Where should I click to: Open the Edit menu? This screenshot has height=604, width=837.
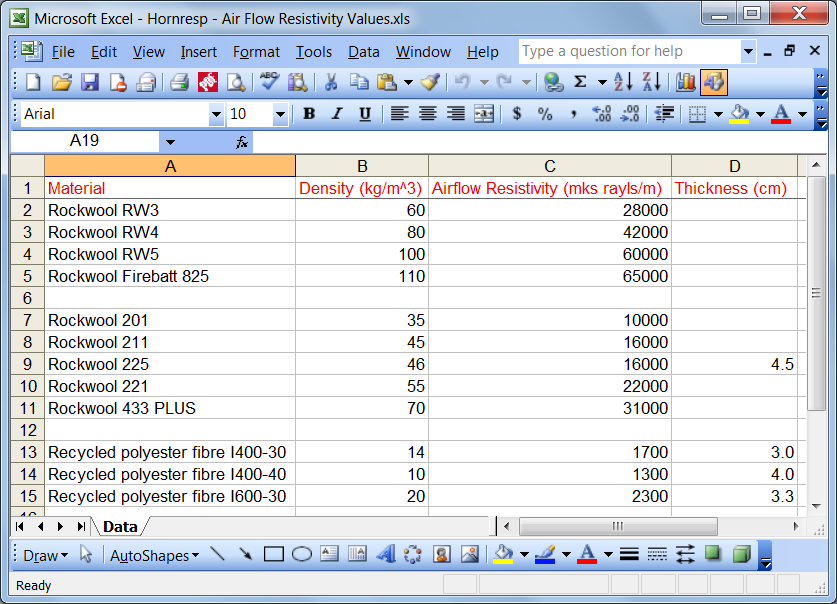(104, 52)
